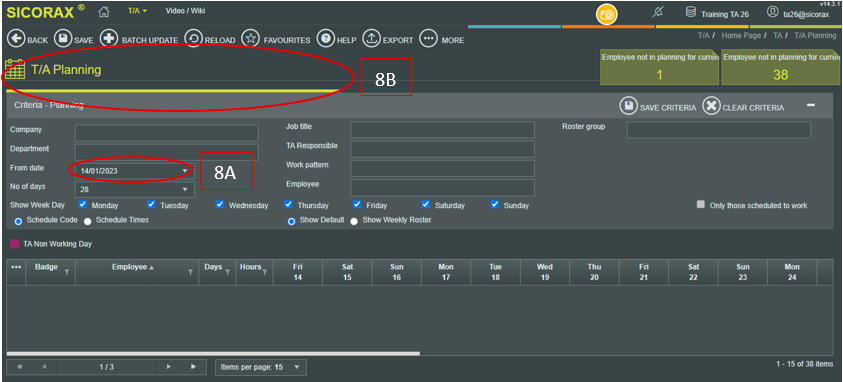Image resolution: width=843 pixels, height=382 pixels.
Task: Select the Schedule Times radio button
Action: tap(88, 221)
